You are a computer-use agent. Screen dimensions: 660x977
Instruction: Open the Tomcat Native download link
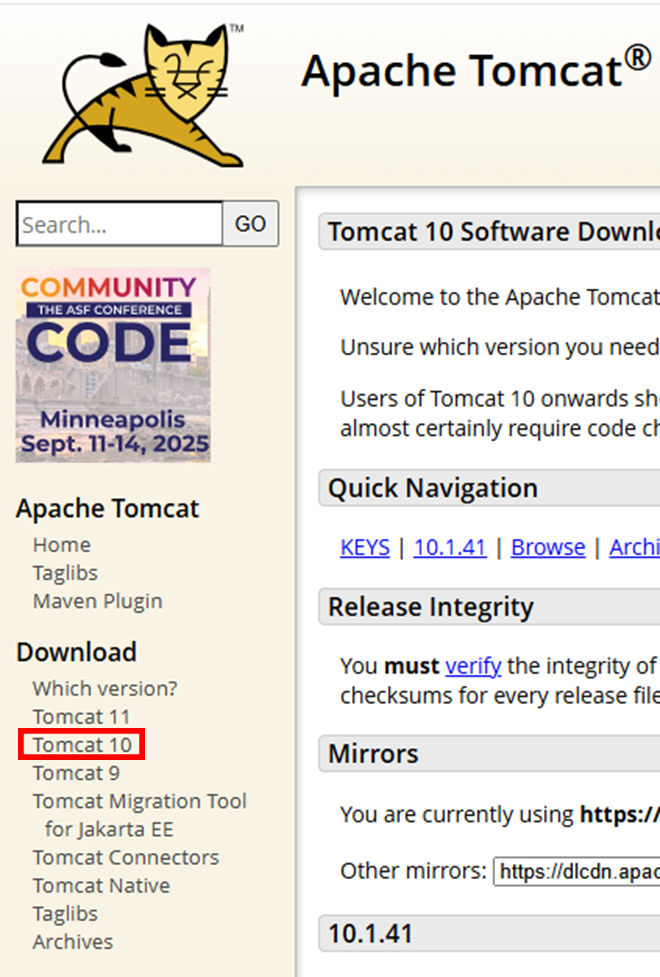(102, 885)
